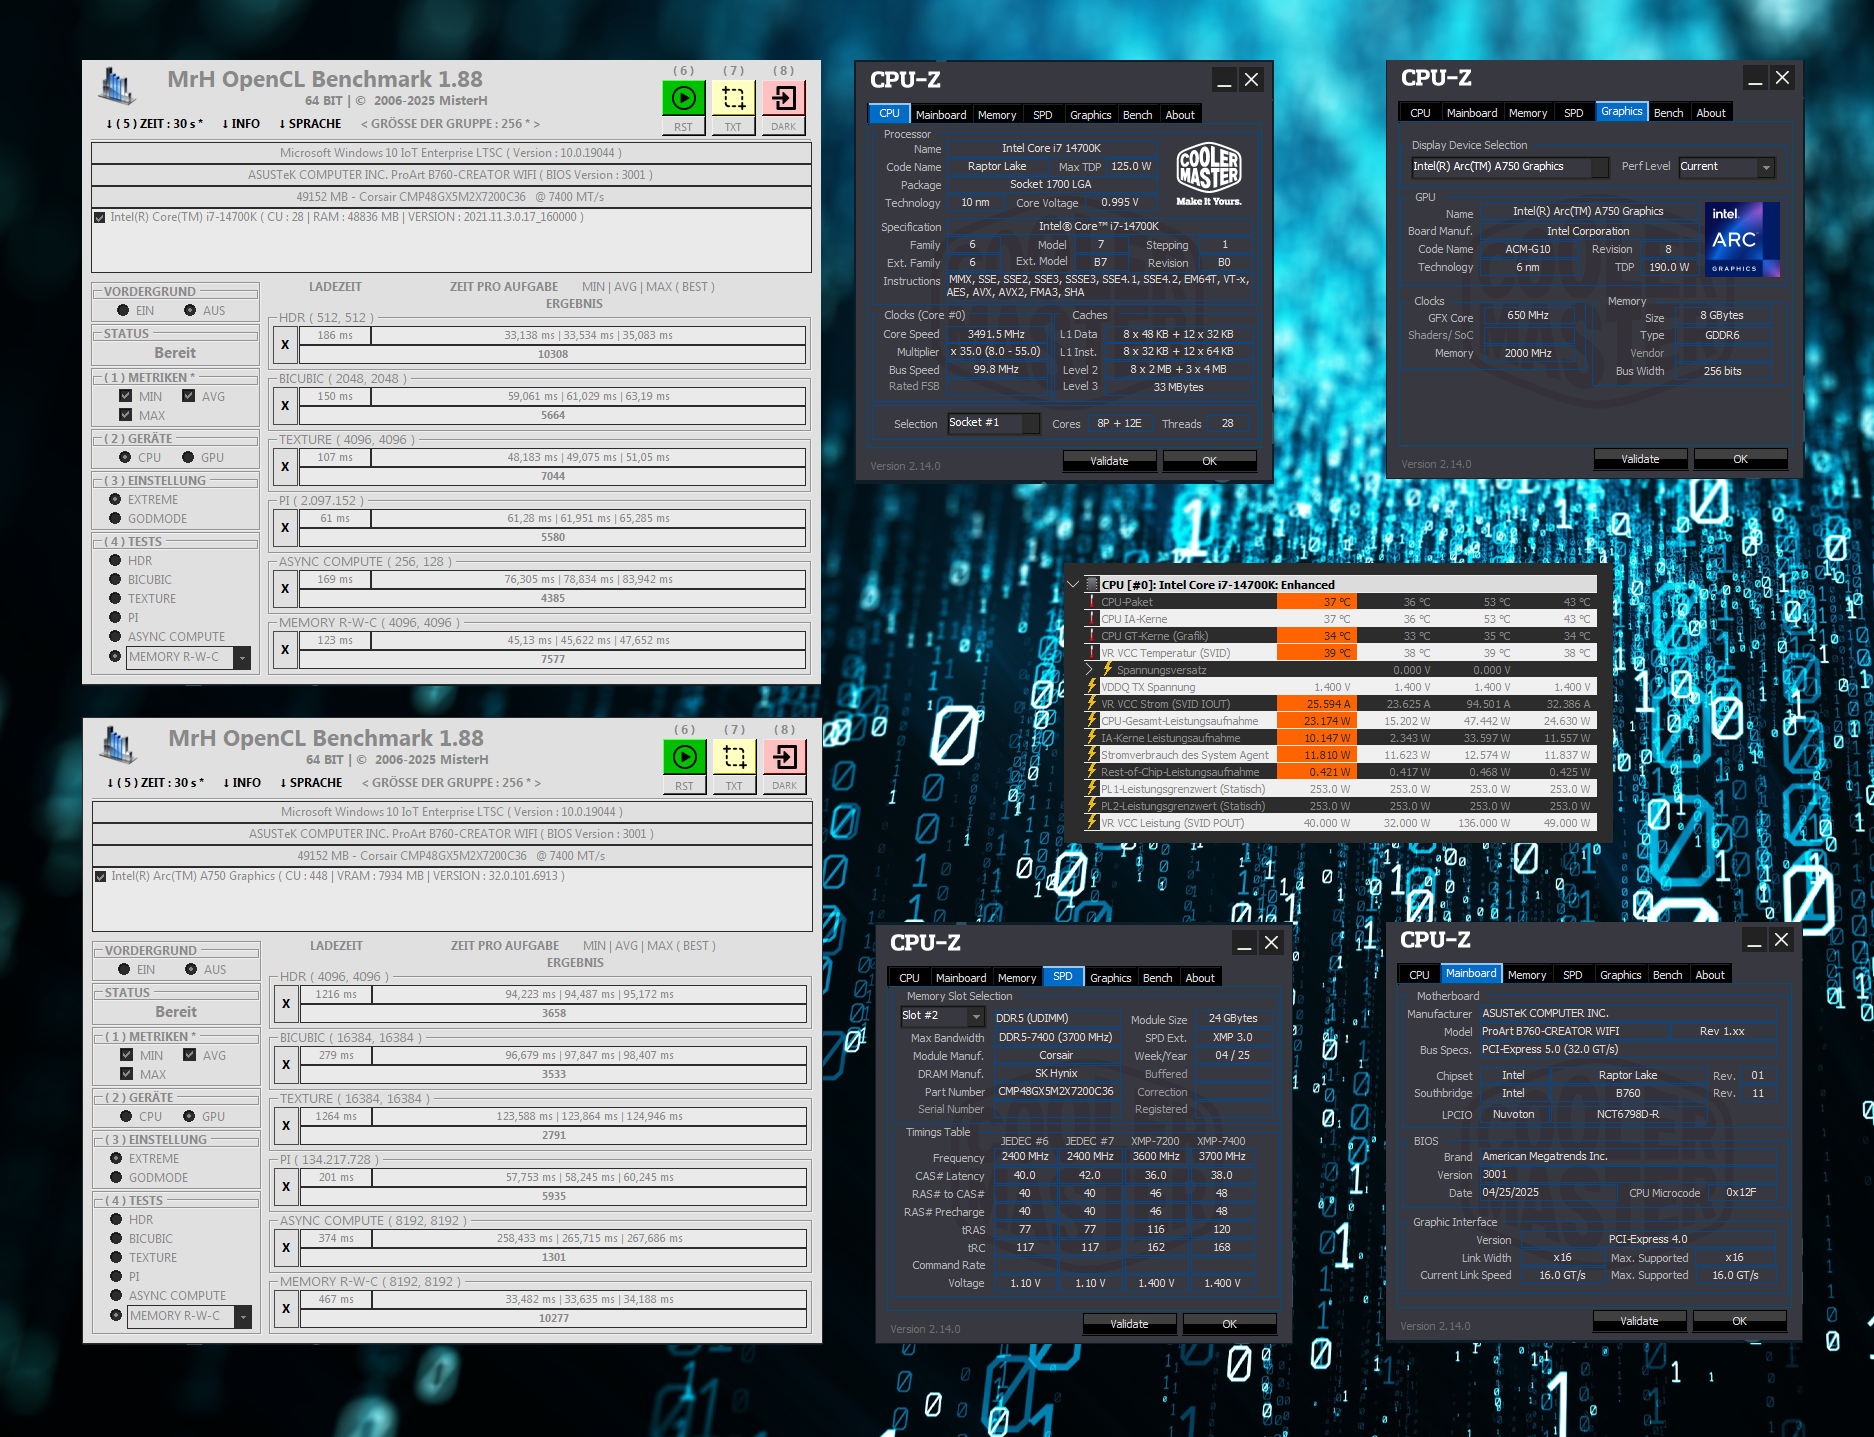Toggle the MIN metric checkbox in top benchmark window
The height and width of the screenshot is (1437, 1874).
tap(125, 396)
